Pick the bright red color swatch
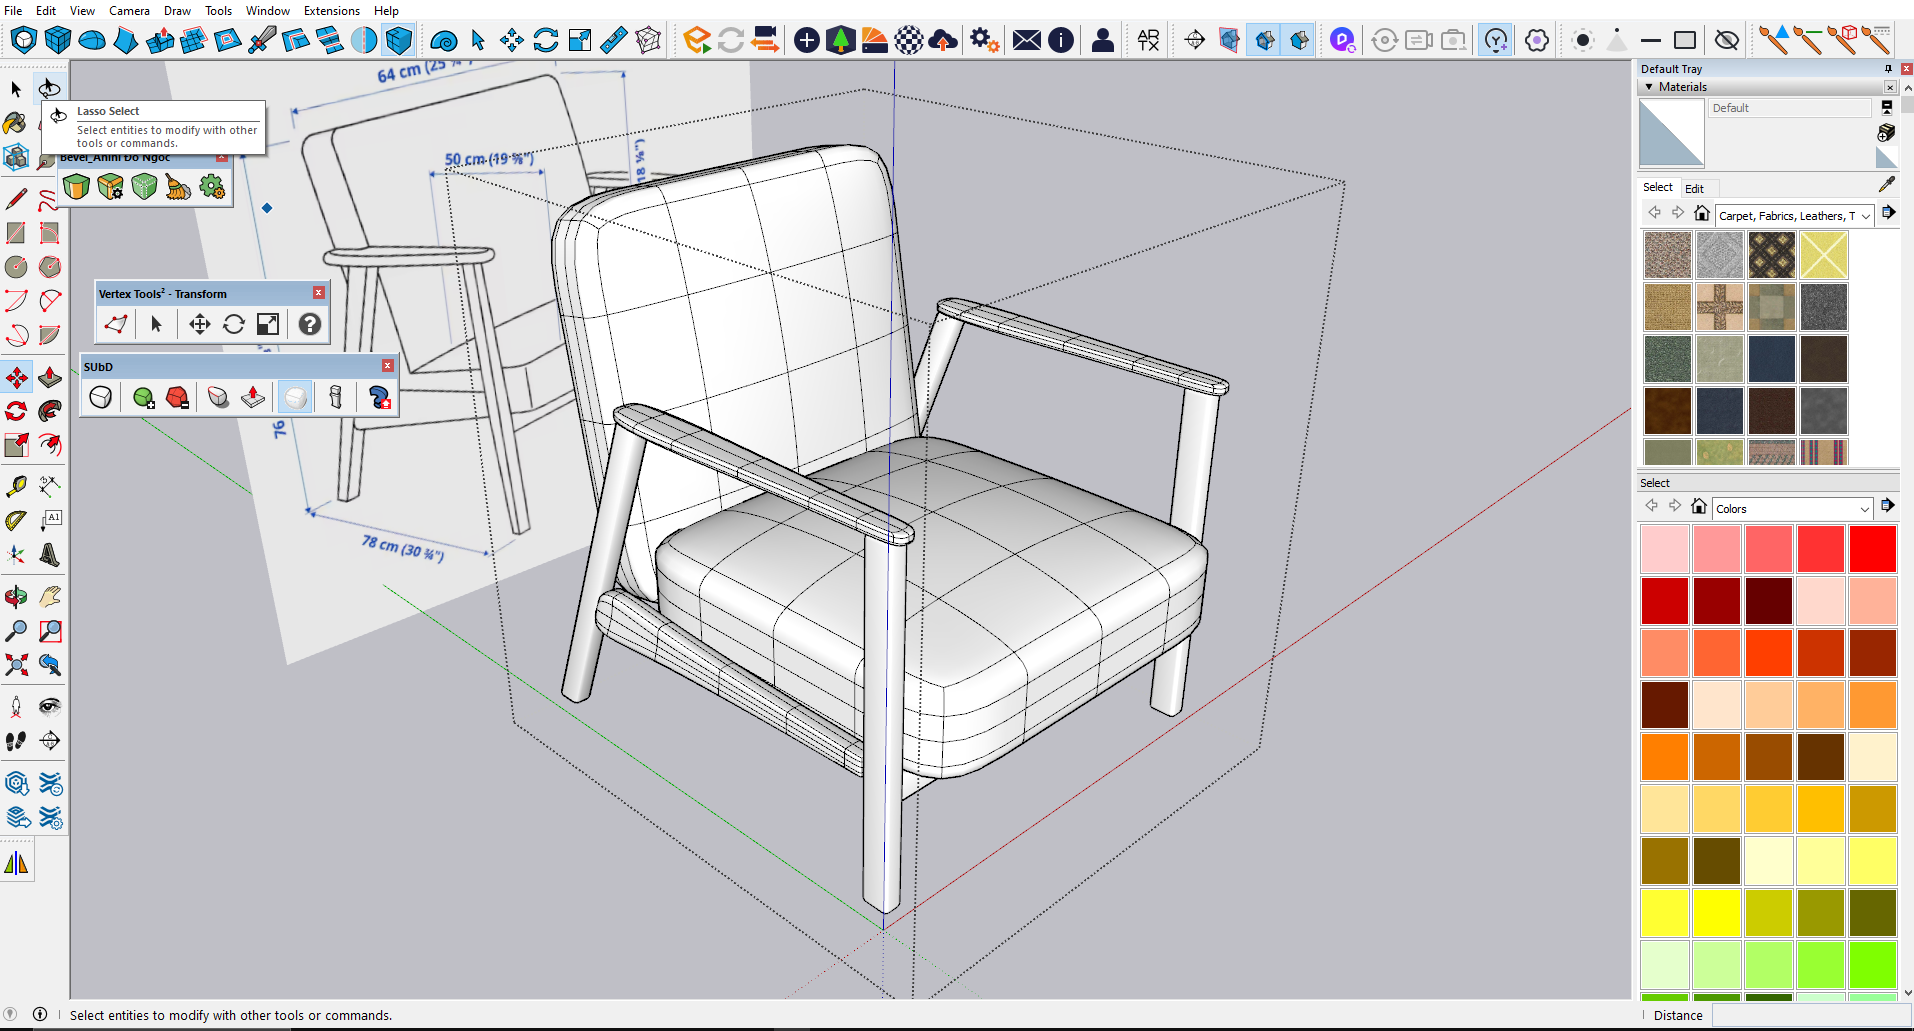 click(1872, 549)
